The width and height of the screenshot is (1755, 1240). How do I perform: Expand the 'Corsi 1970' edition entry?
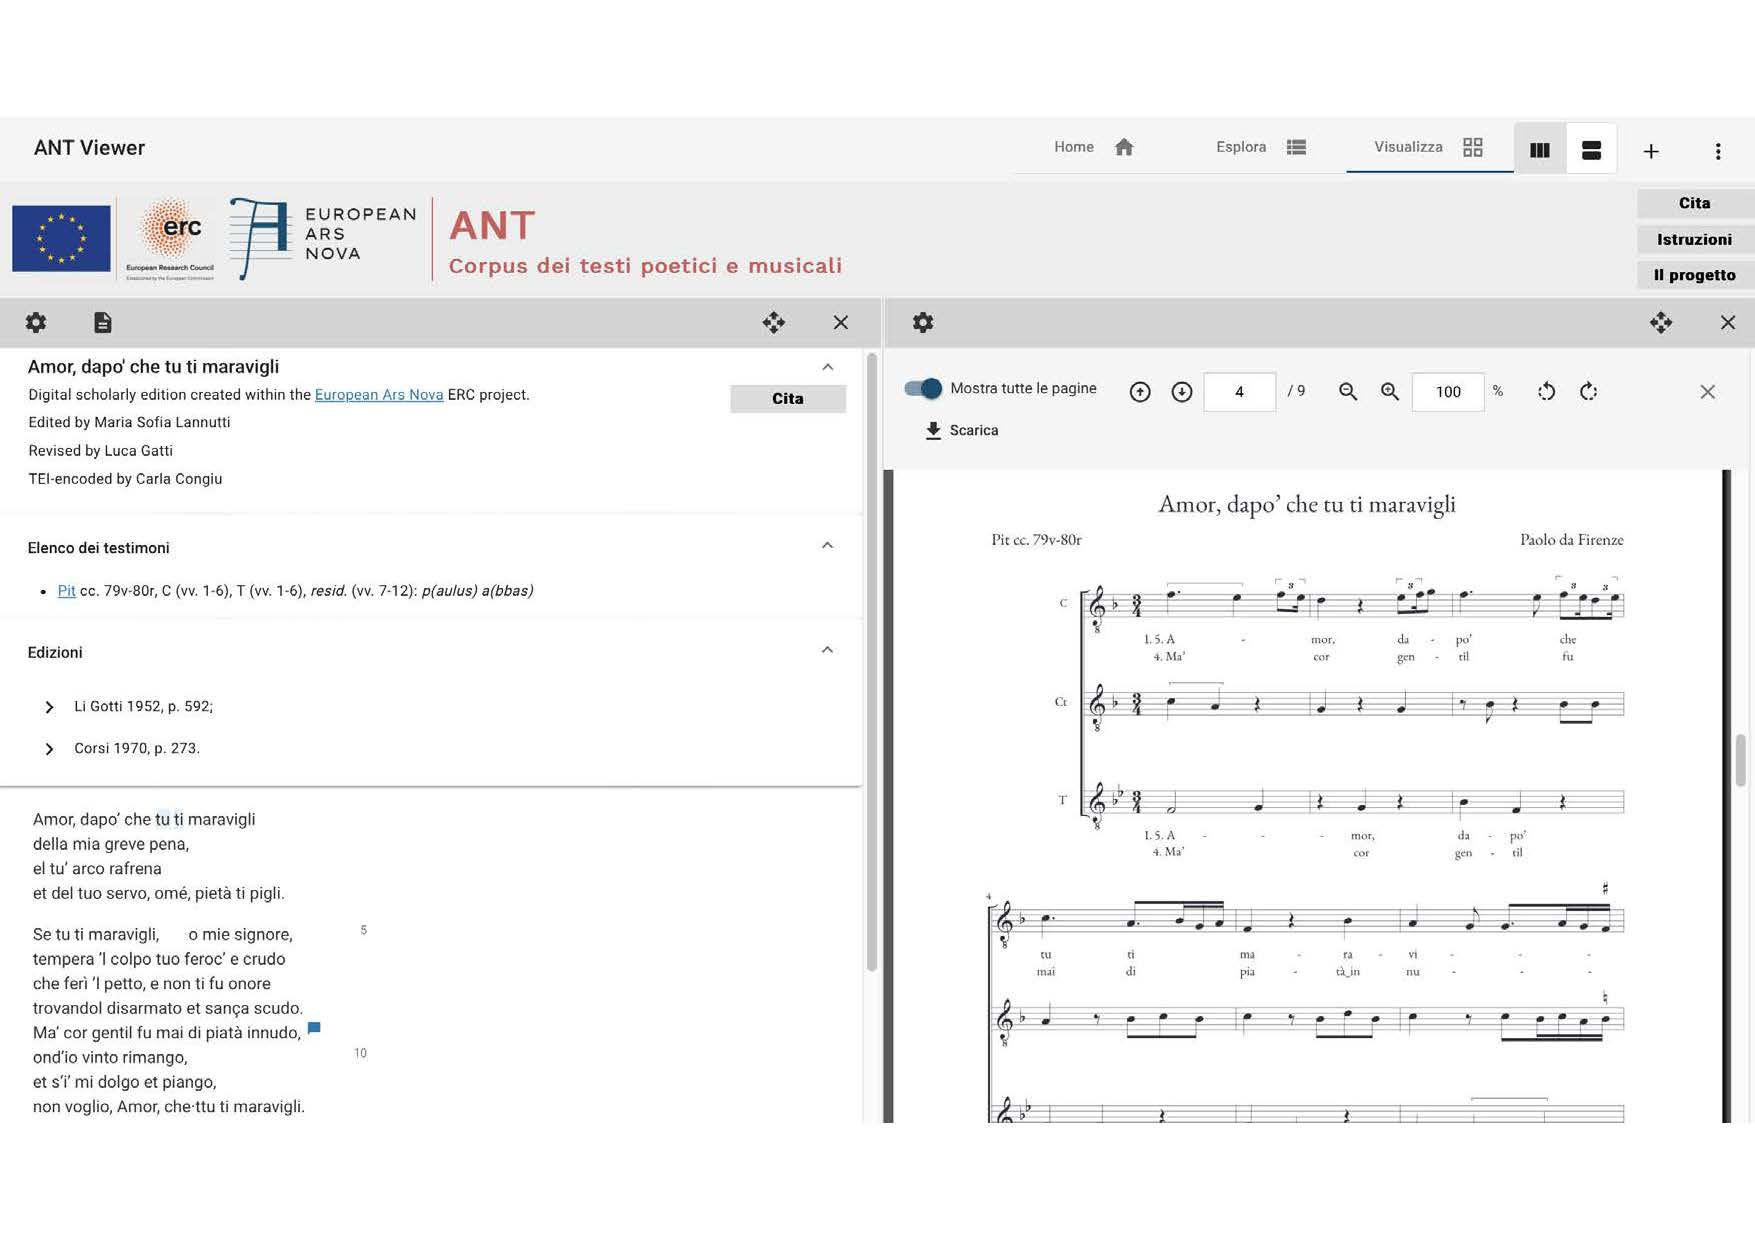50,749
